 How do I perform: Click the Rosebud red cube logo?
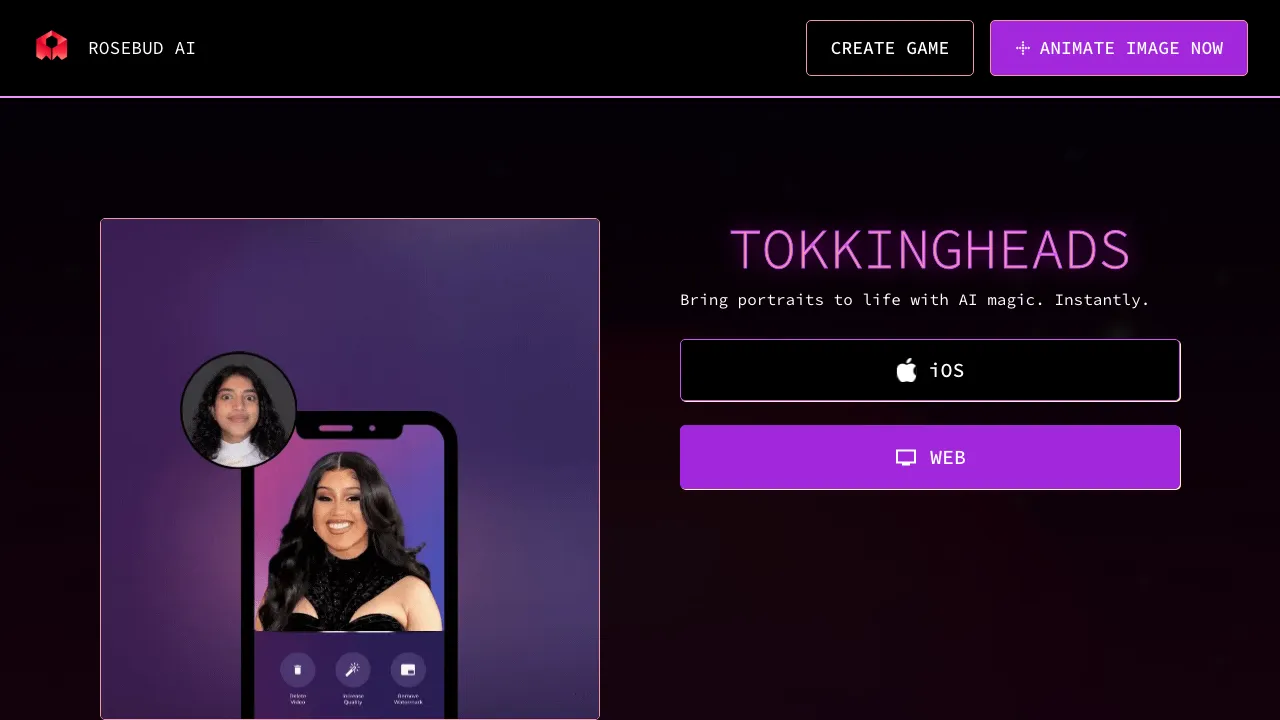tap(52, 46)
